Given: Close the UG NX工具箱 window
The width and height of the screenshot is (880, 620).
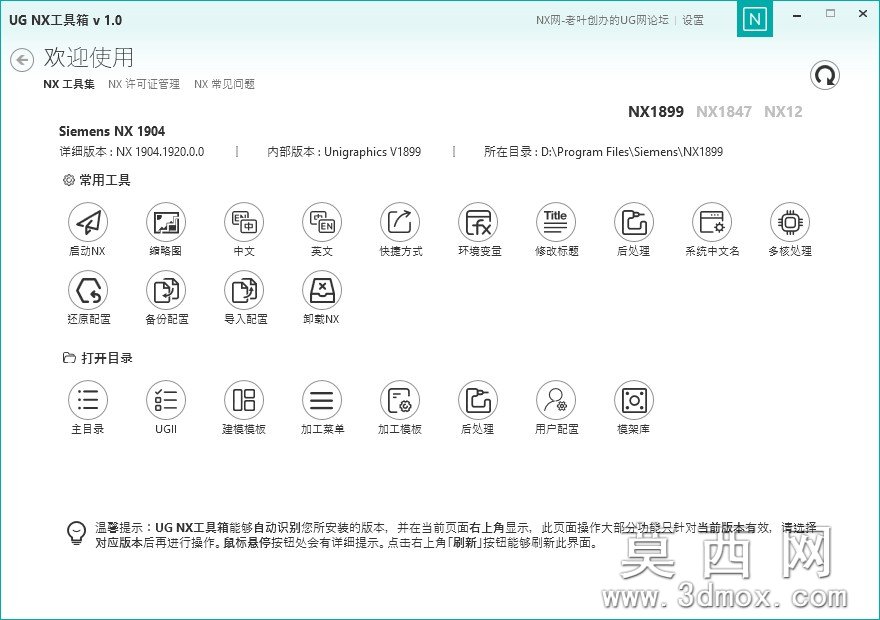Looking at the screenshot, I should click(863, 13).
